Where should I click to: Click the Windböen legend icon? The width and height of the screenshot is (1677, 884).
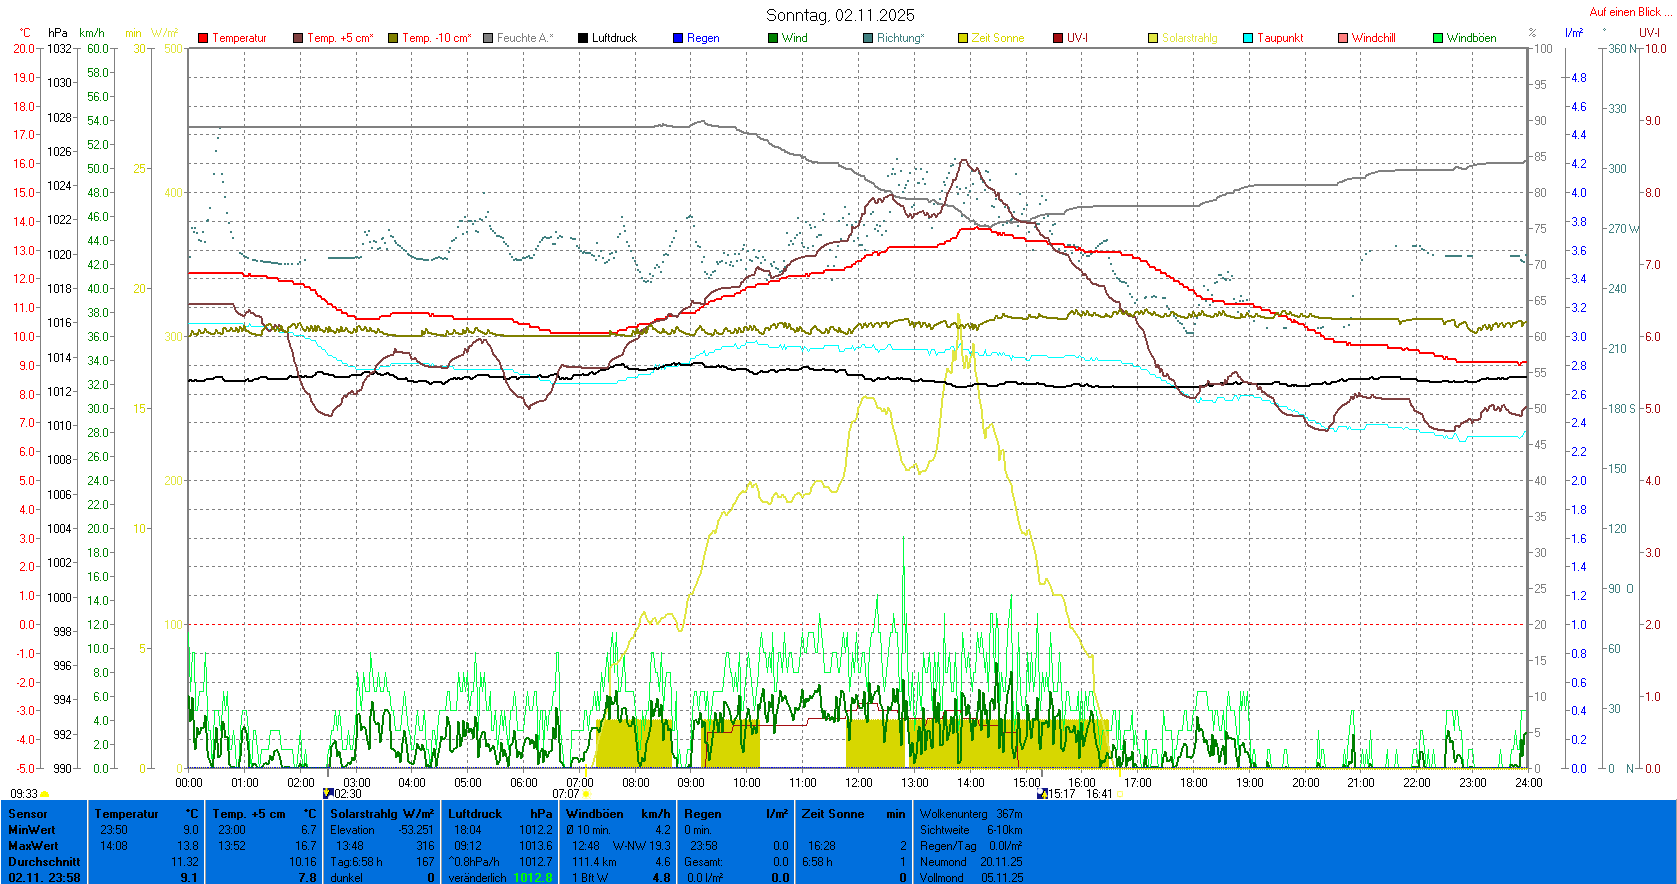(1438, 38)
